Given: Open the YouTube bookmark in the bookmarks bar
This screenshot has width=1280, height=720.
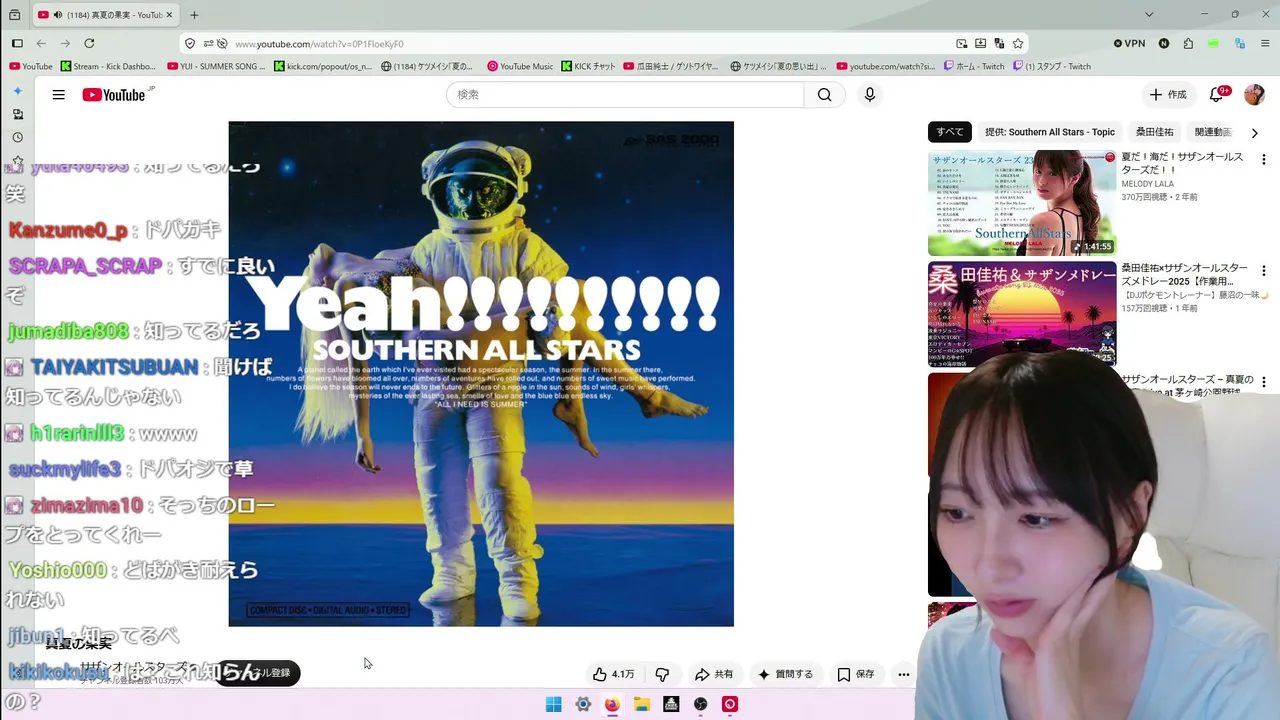Looking at the screenshot, I should click(x=30, y=67).
